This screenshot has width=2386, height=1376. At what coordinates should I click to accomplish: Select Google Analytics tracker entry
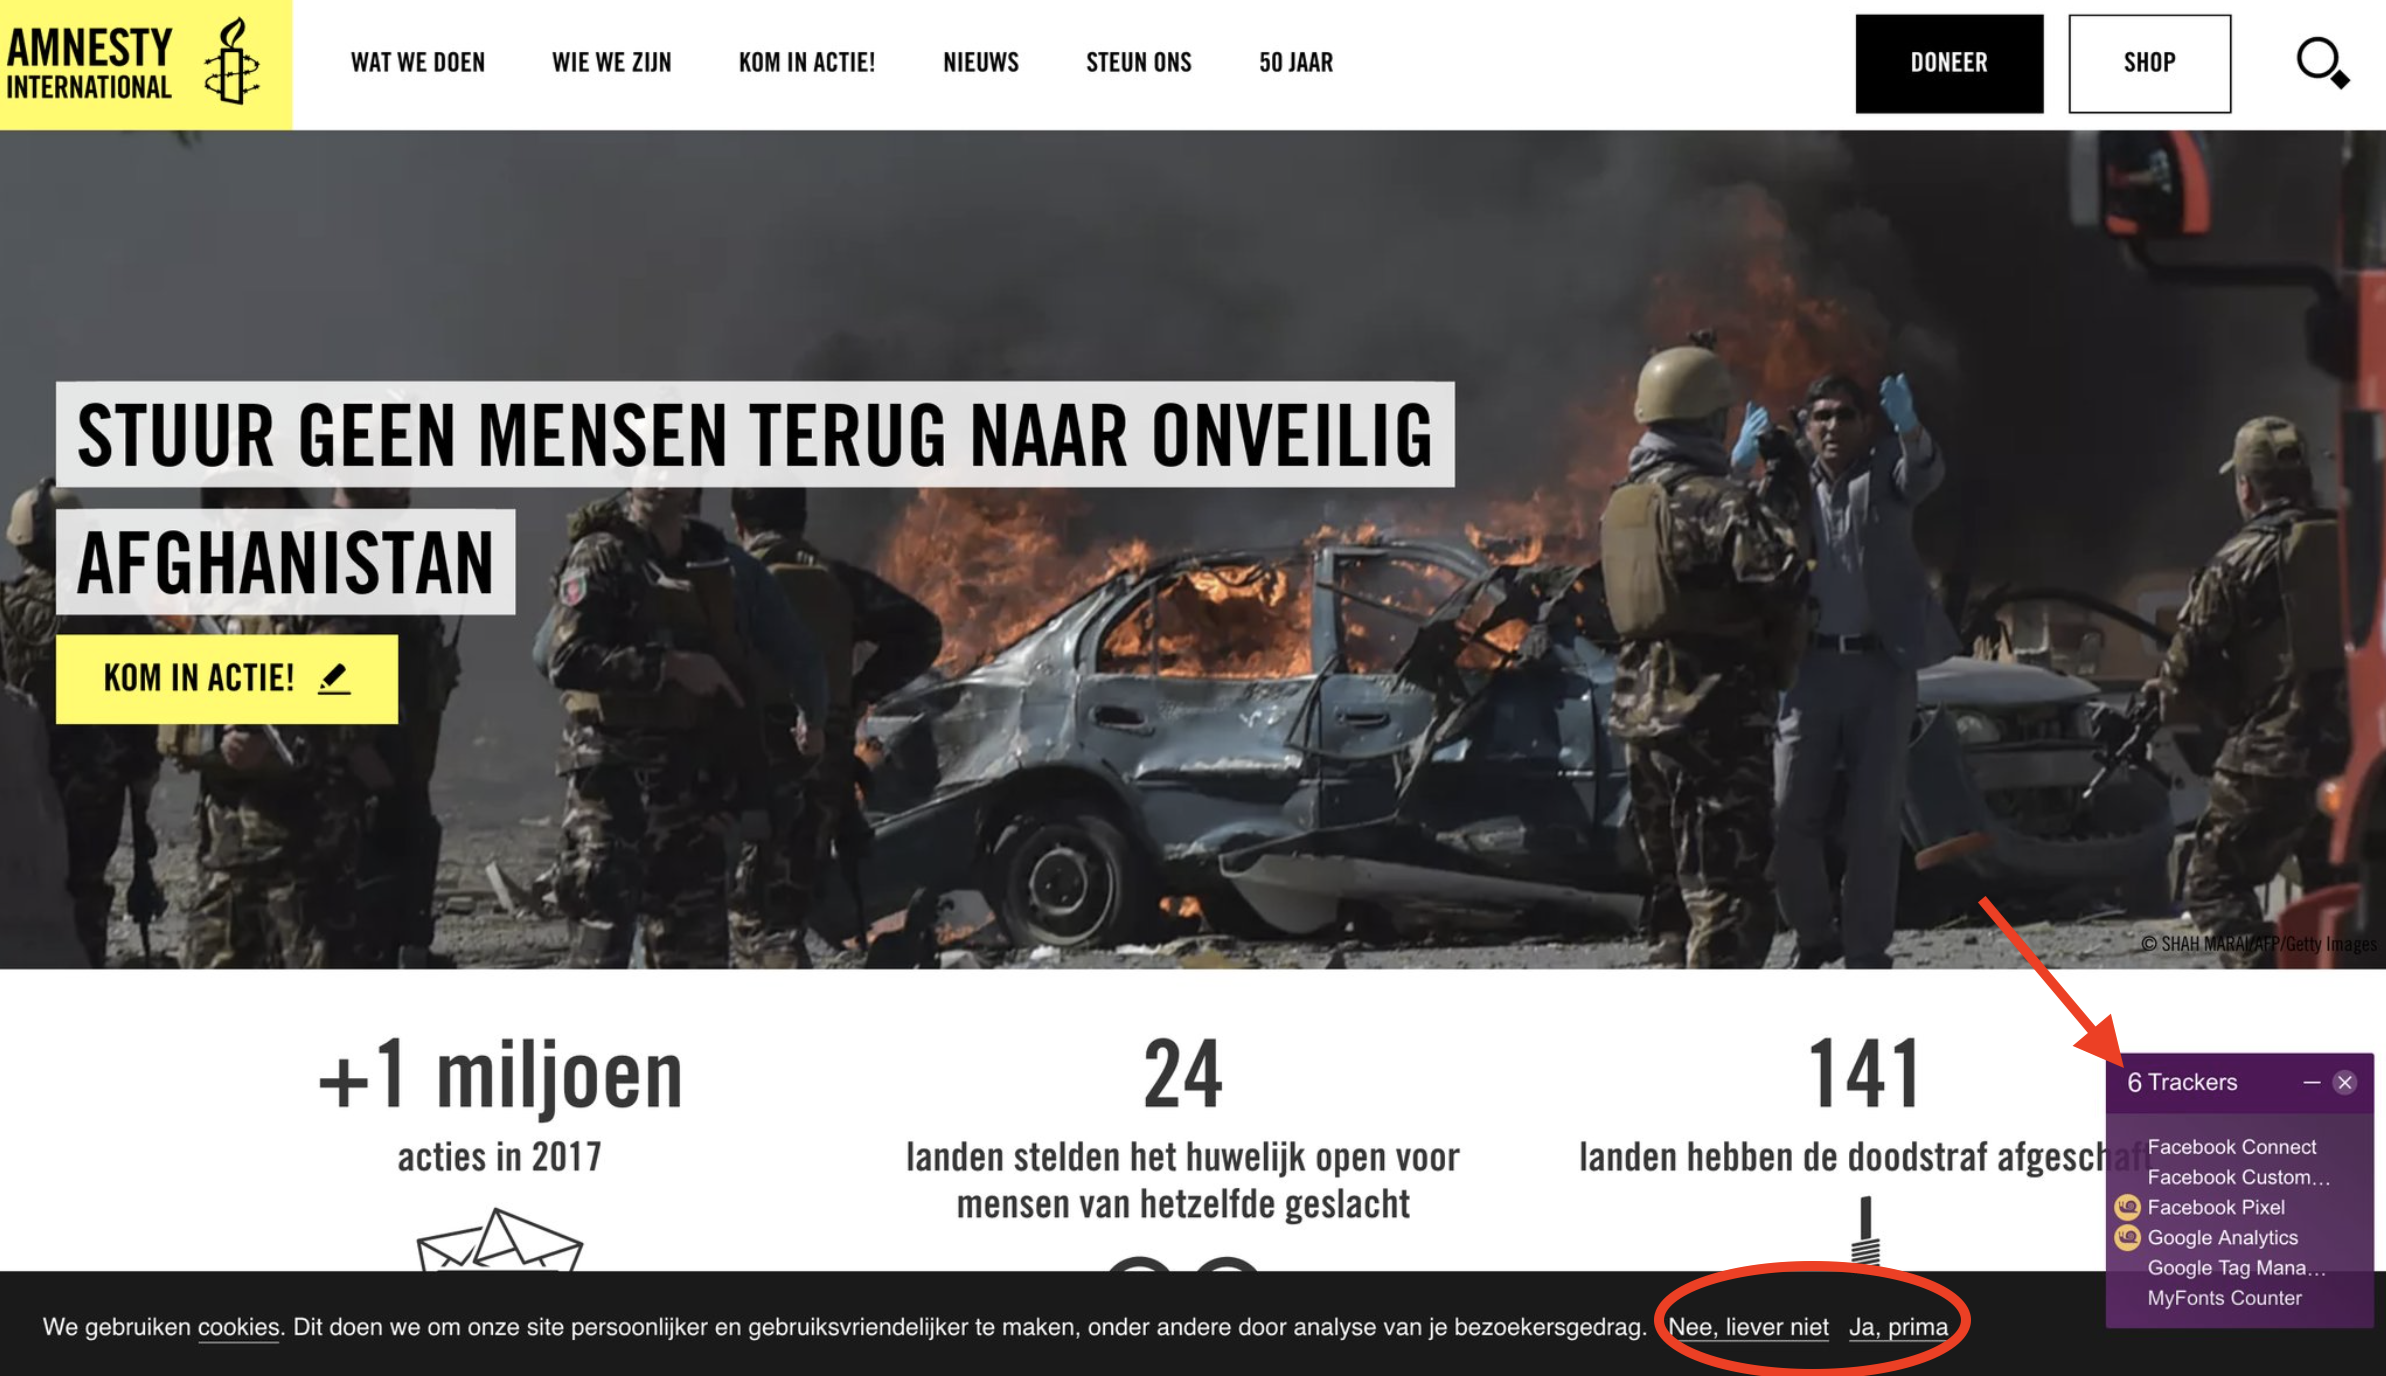2222,1238
